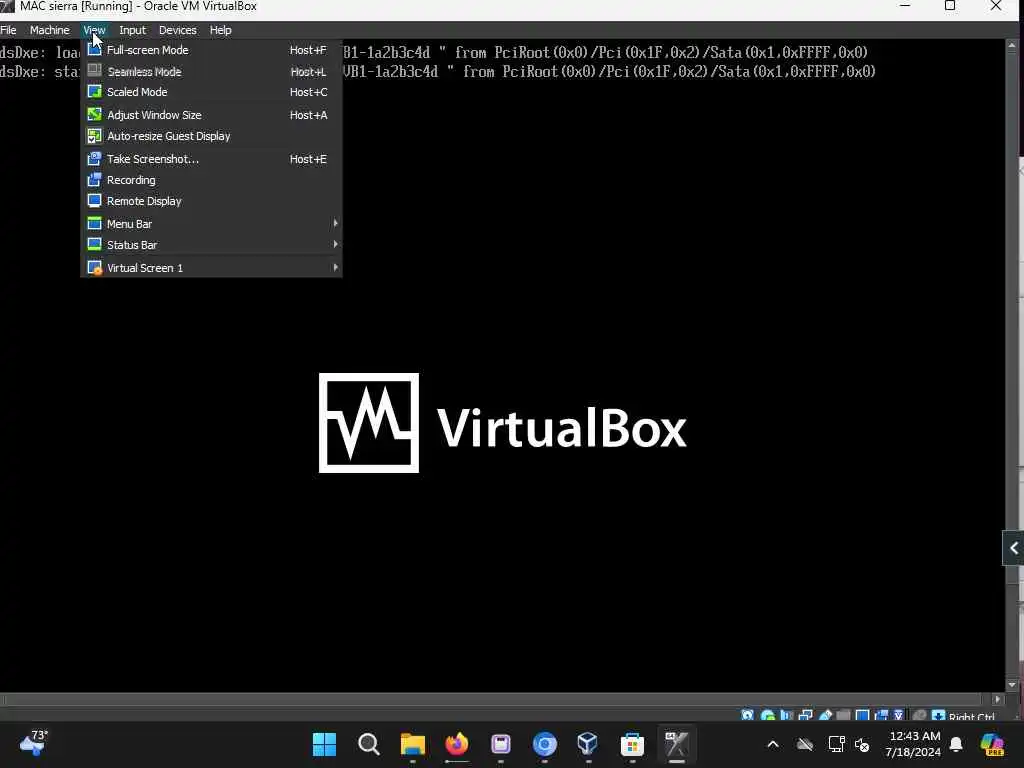This screenshot has height=768, width=1024.
Task: Choose Adjust Window Size
Action: pos(212,115)
